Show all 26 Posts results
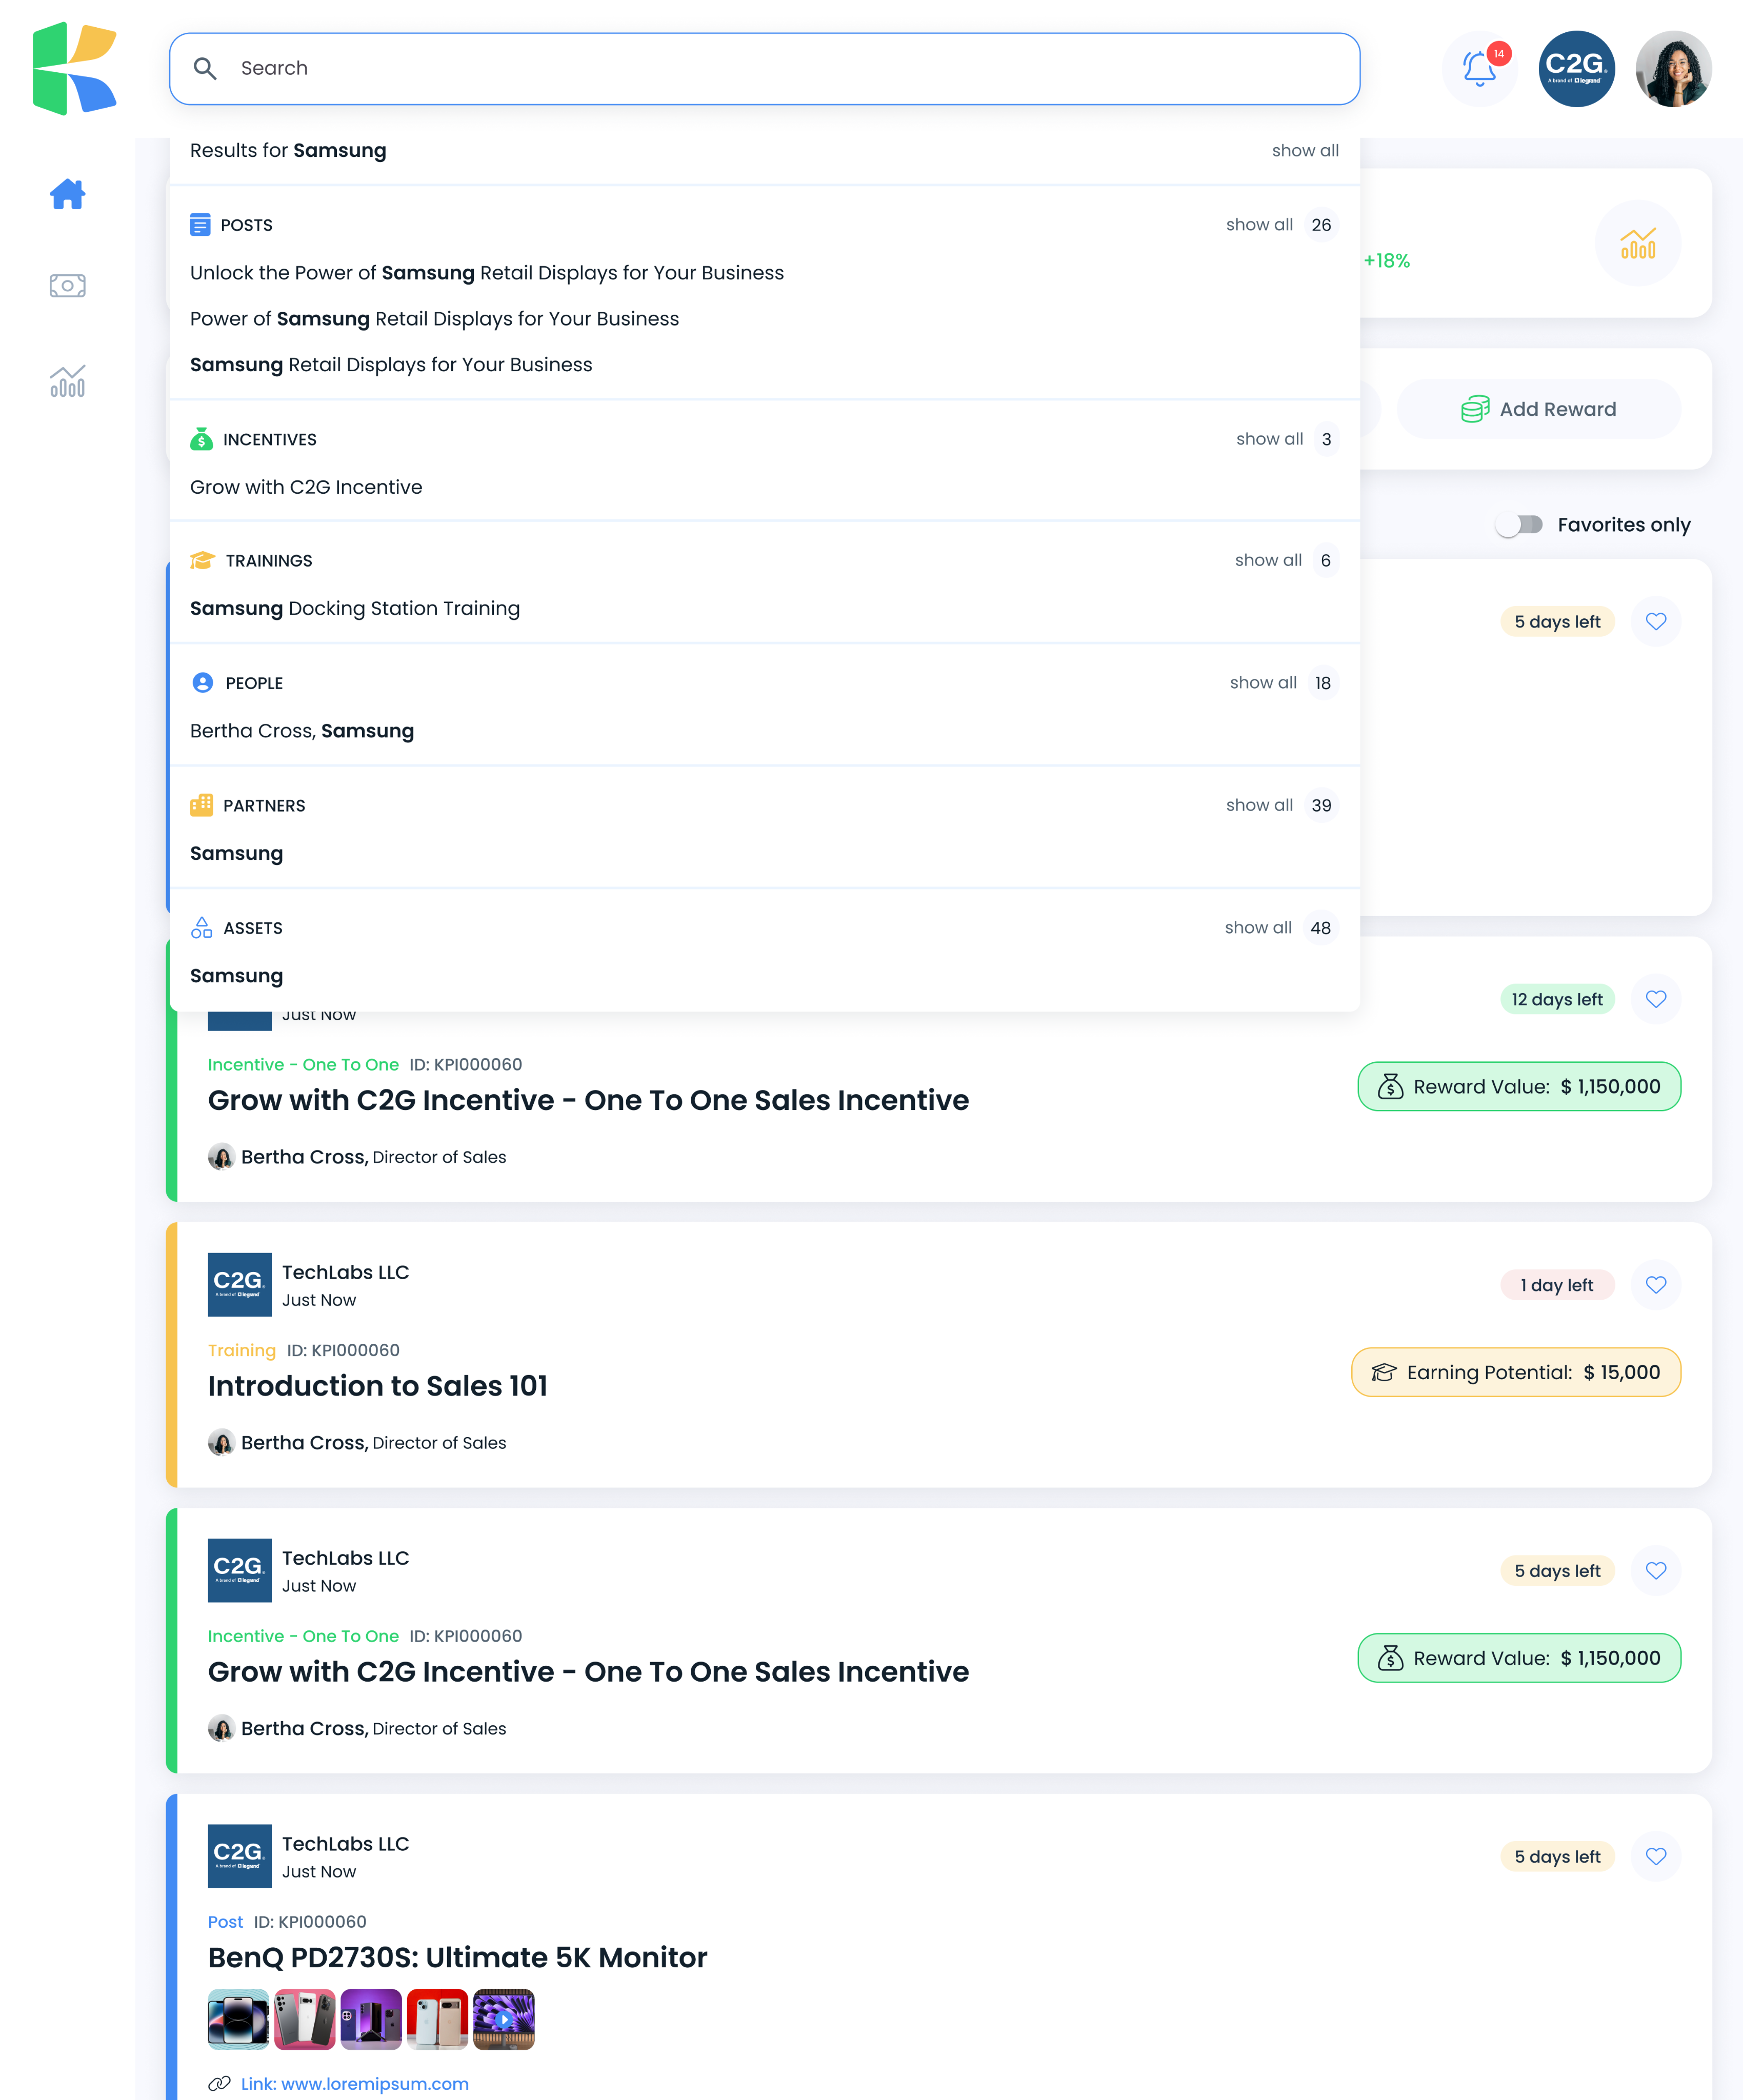 [1259, 225]
